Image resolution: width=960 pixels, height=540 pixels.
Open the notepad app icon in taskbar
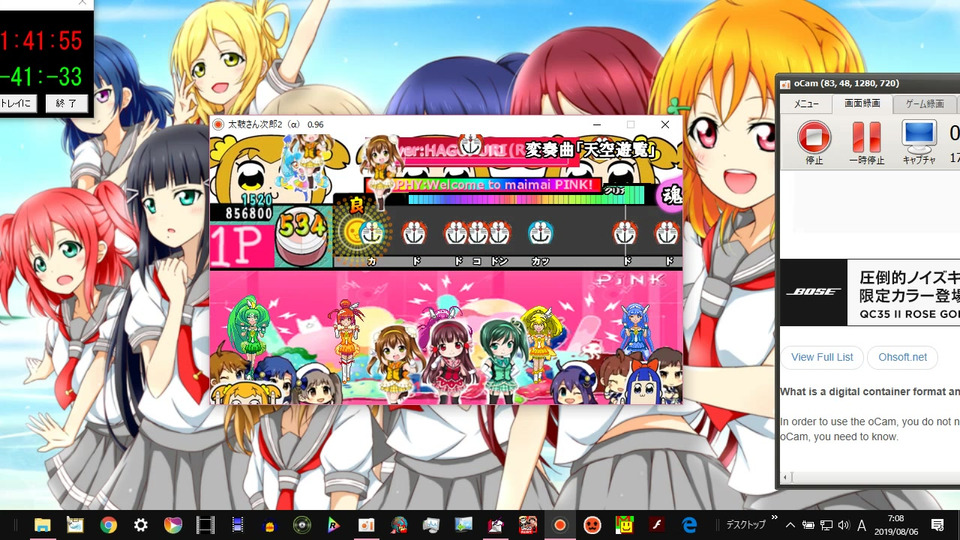coord(75,525)
